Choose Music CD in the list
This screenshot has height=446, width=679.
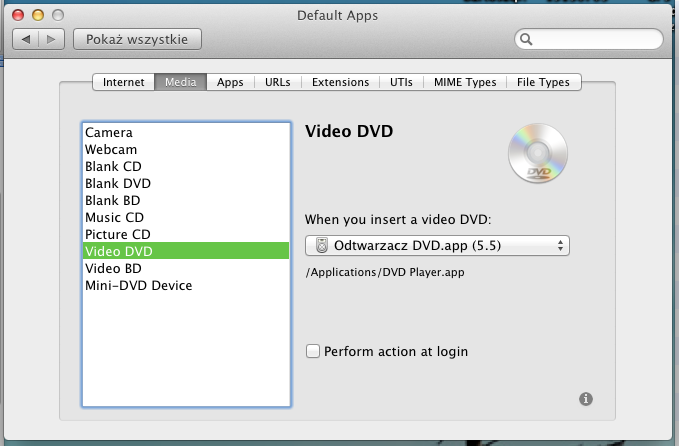coord(114,217)
